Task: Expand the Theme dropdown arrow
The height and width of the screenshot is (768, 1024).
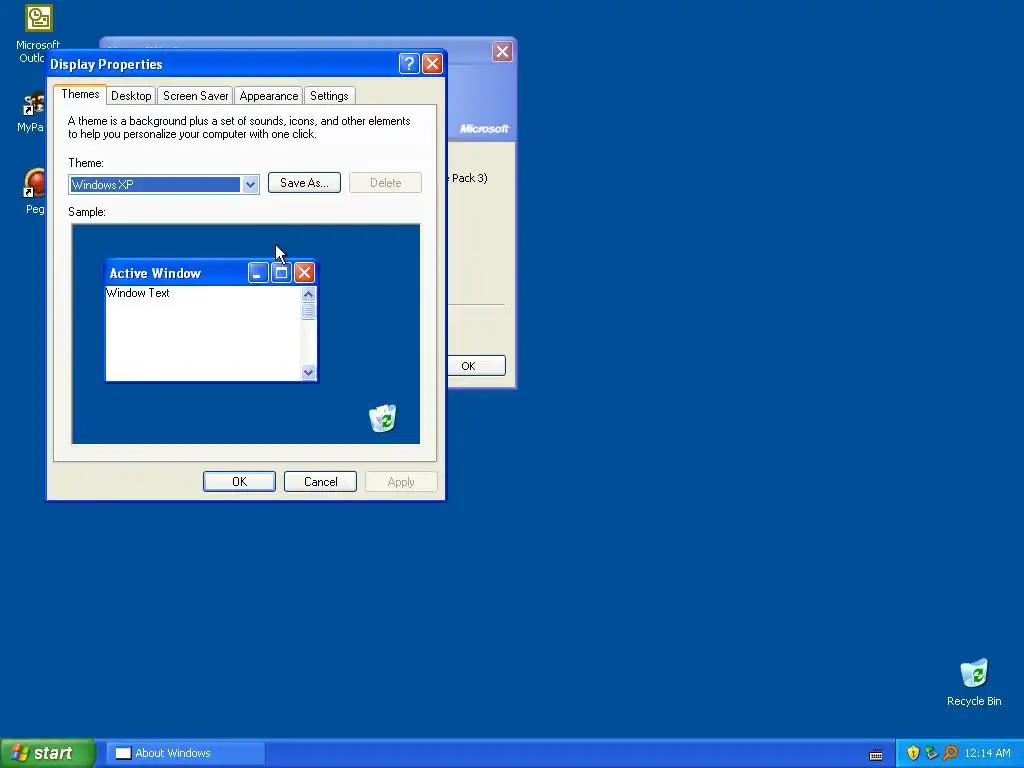Action: (250, 185)
